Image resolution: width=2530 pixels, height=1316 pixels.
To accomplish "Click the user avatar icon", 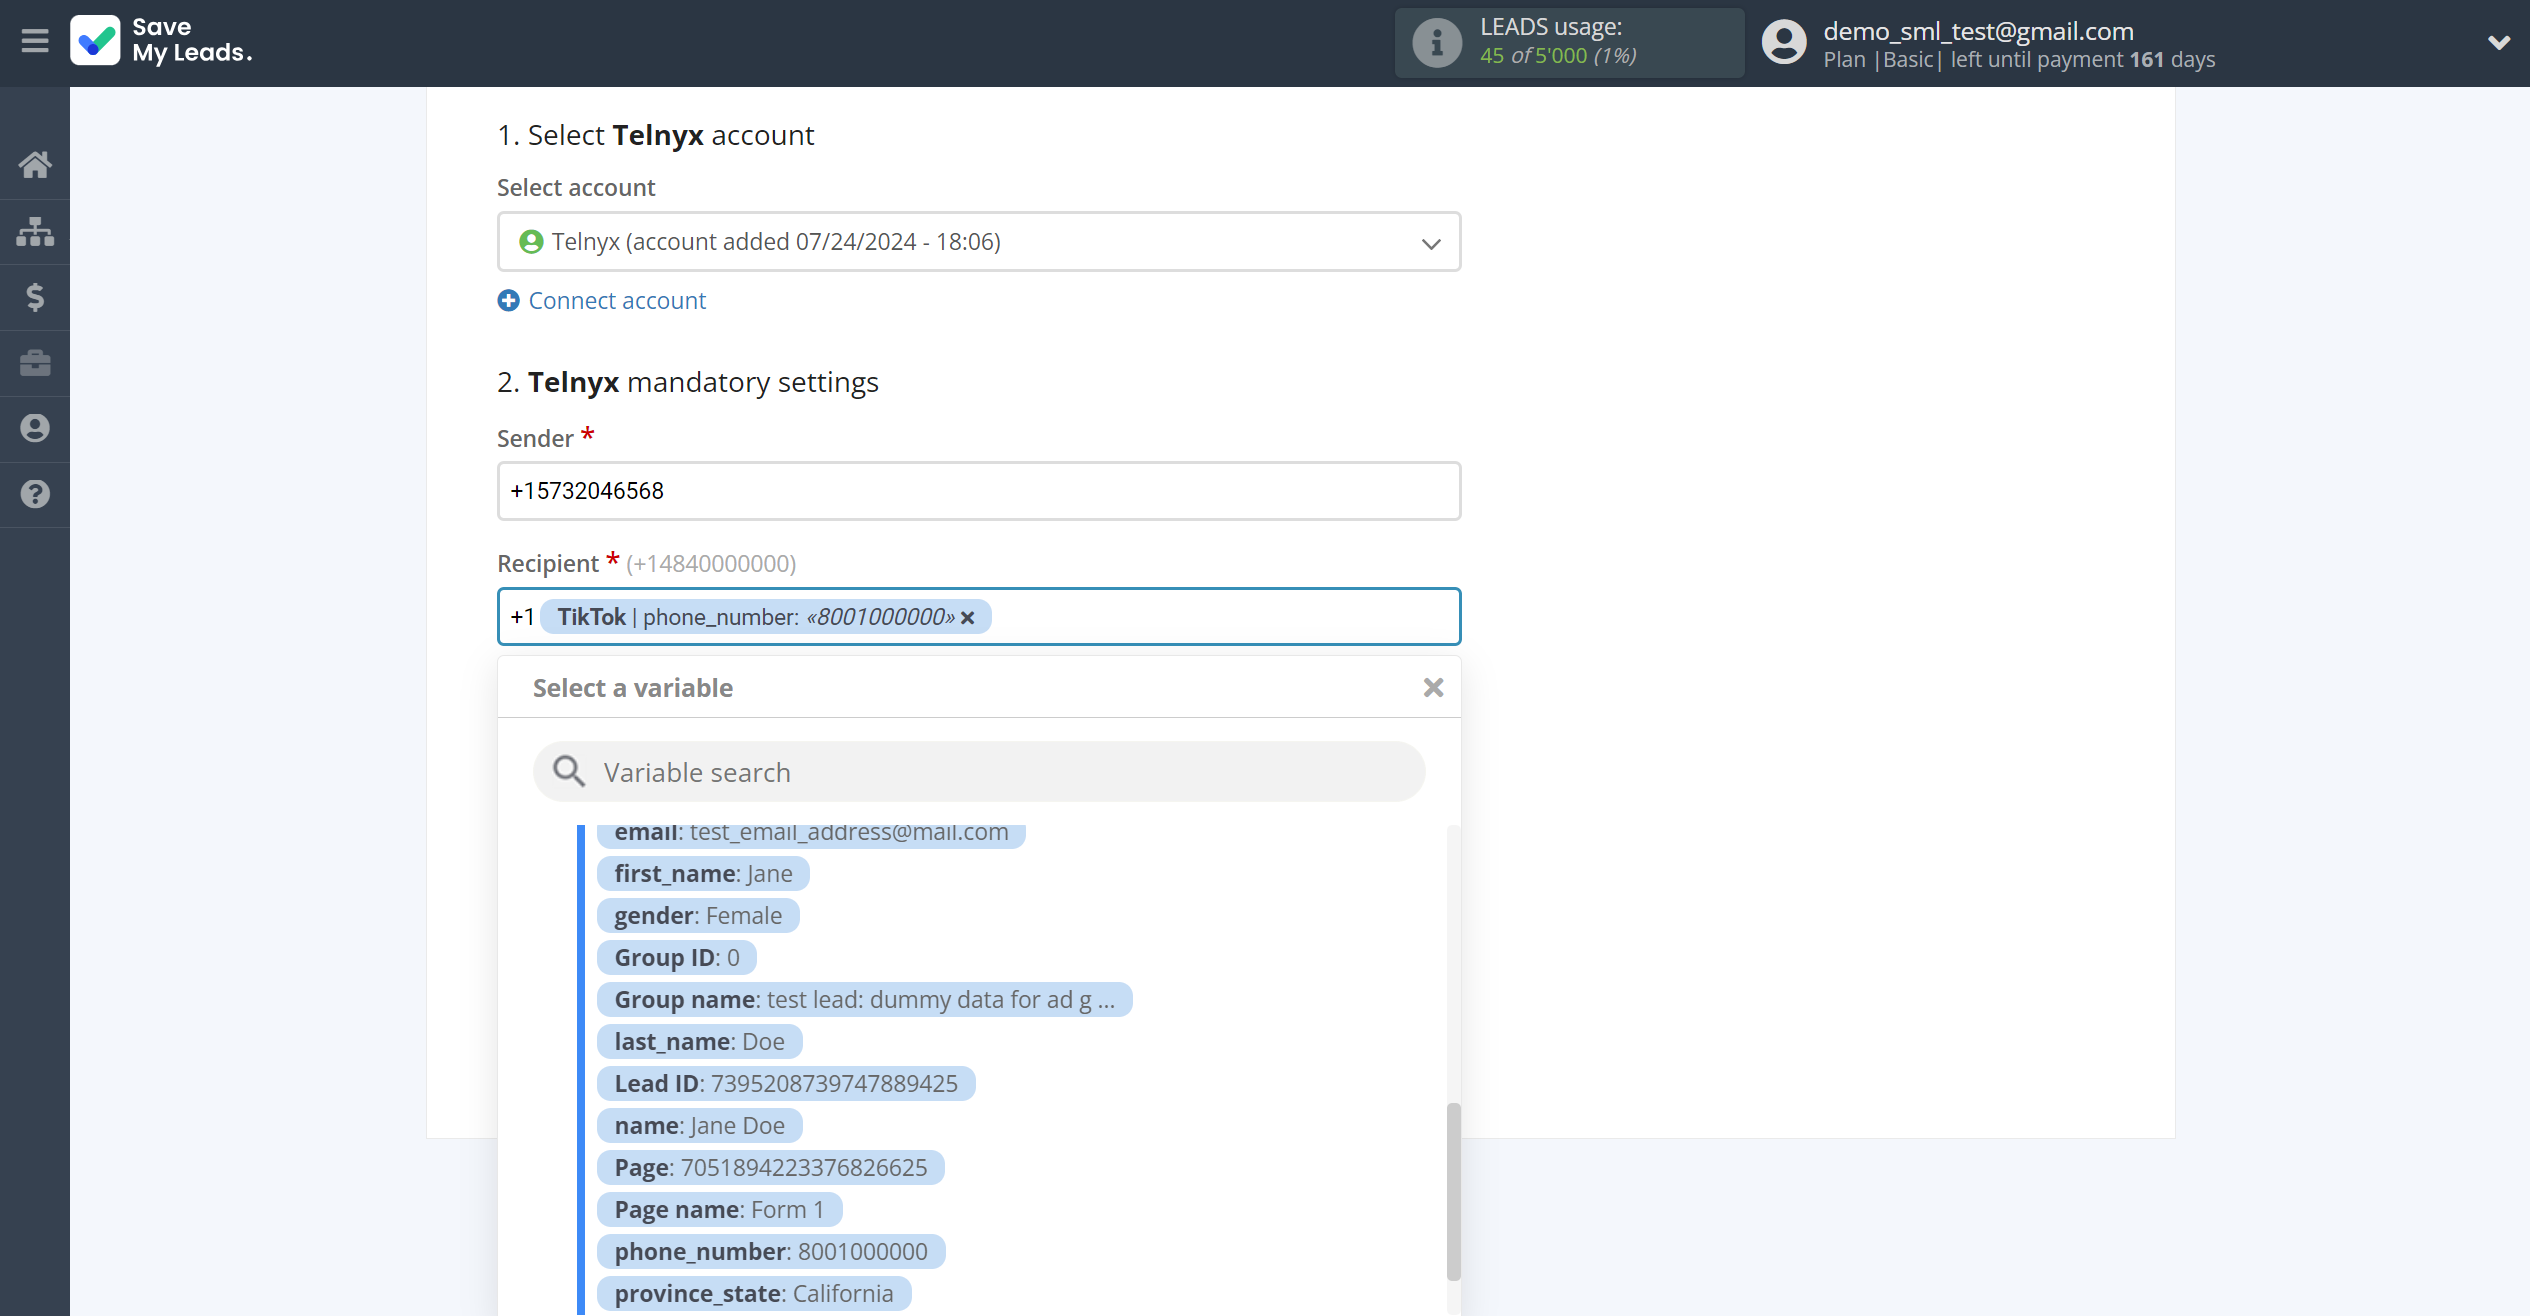I will [x=1784, y=43].
